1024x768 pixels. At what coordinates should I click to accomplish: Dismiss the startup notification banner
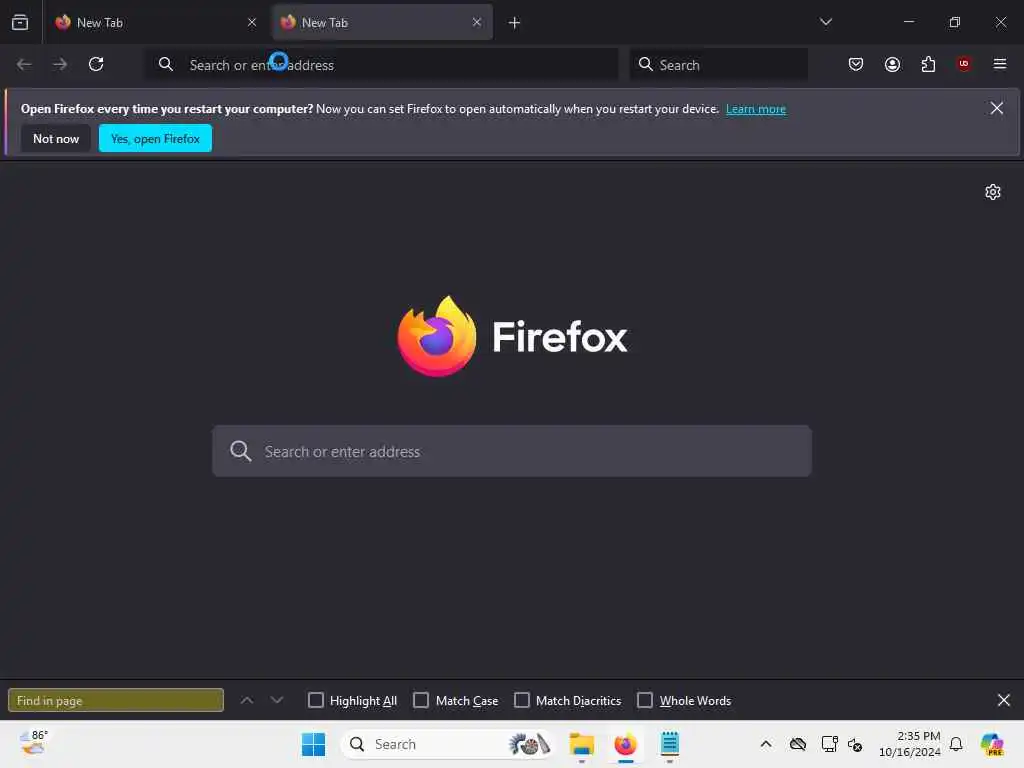click(x=997, y=108)
